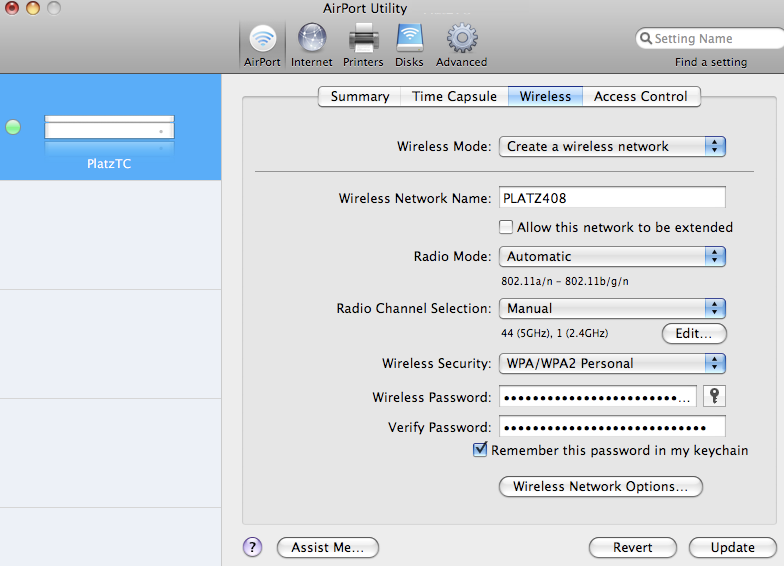Open the Wireless Mode dropdown
The width and height of the screenshot is (784, 566).
[x=612, y=146]
